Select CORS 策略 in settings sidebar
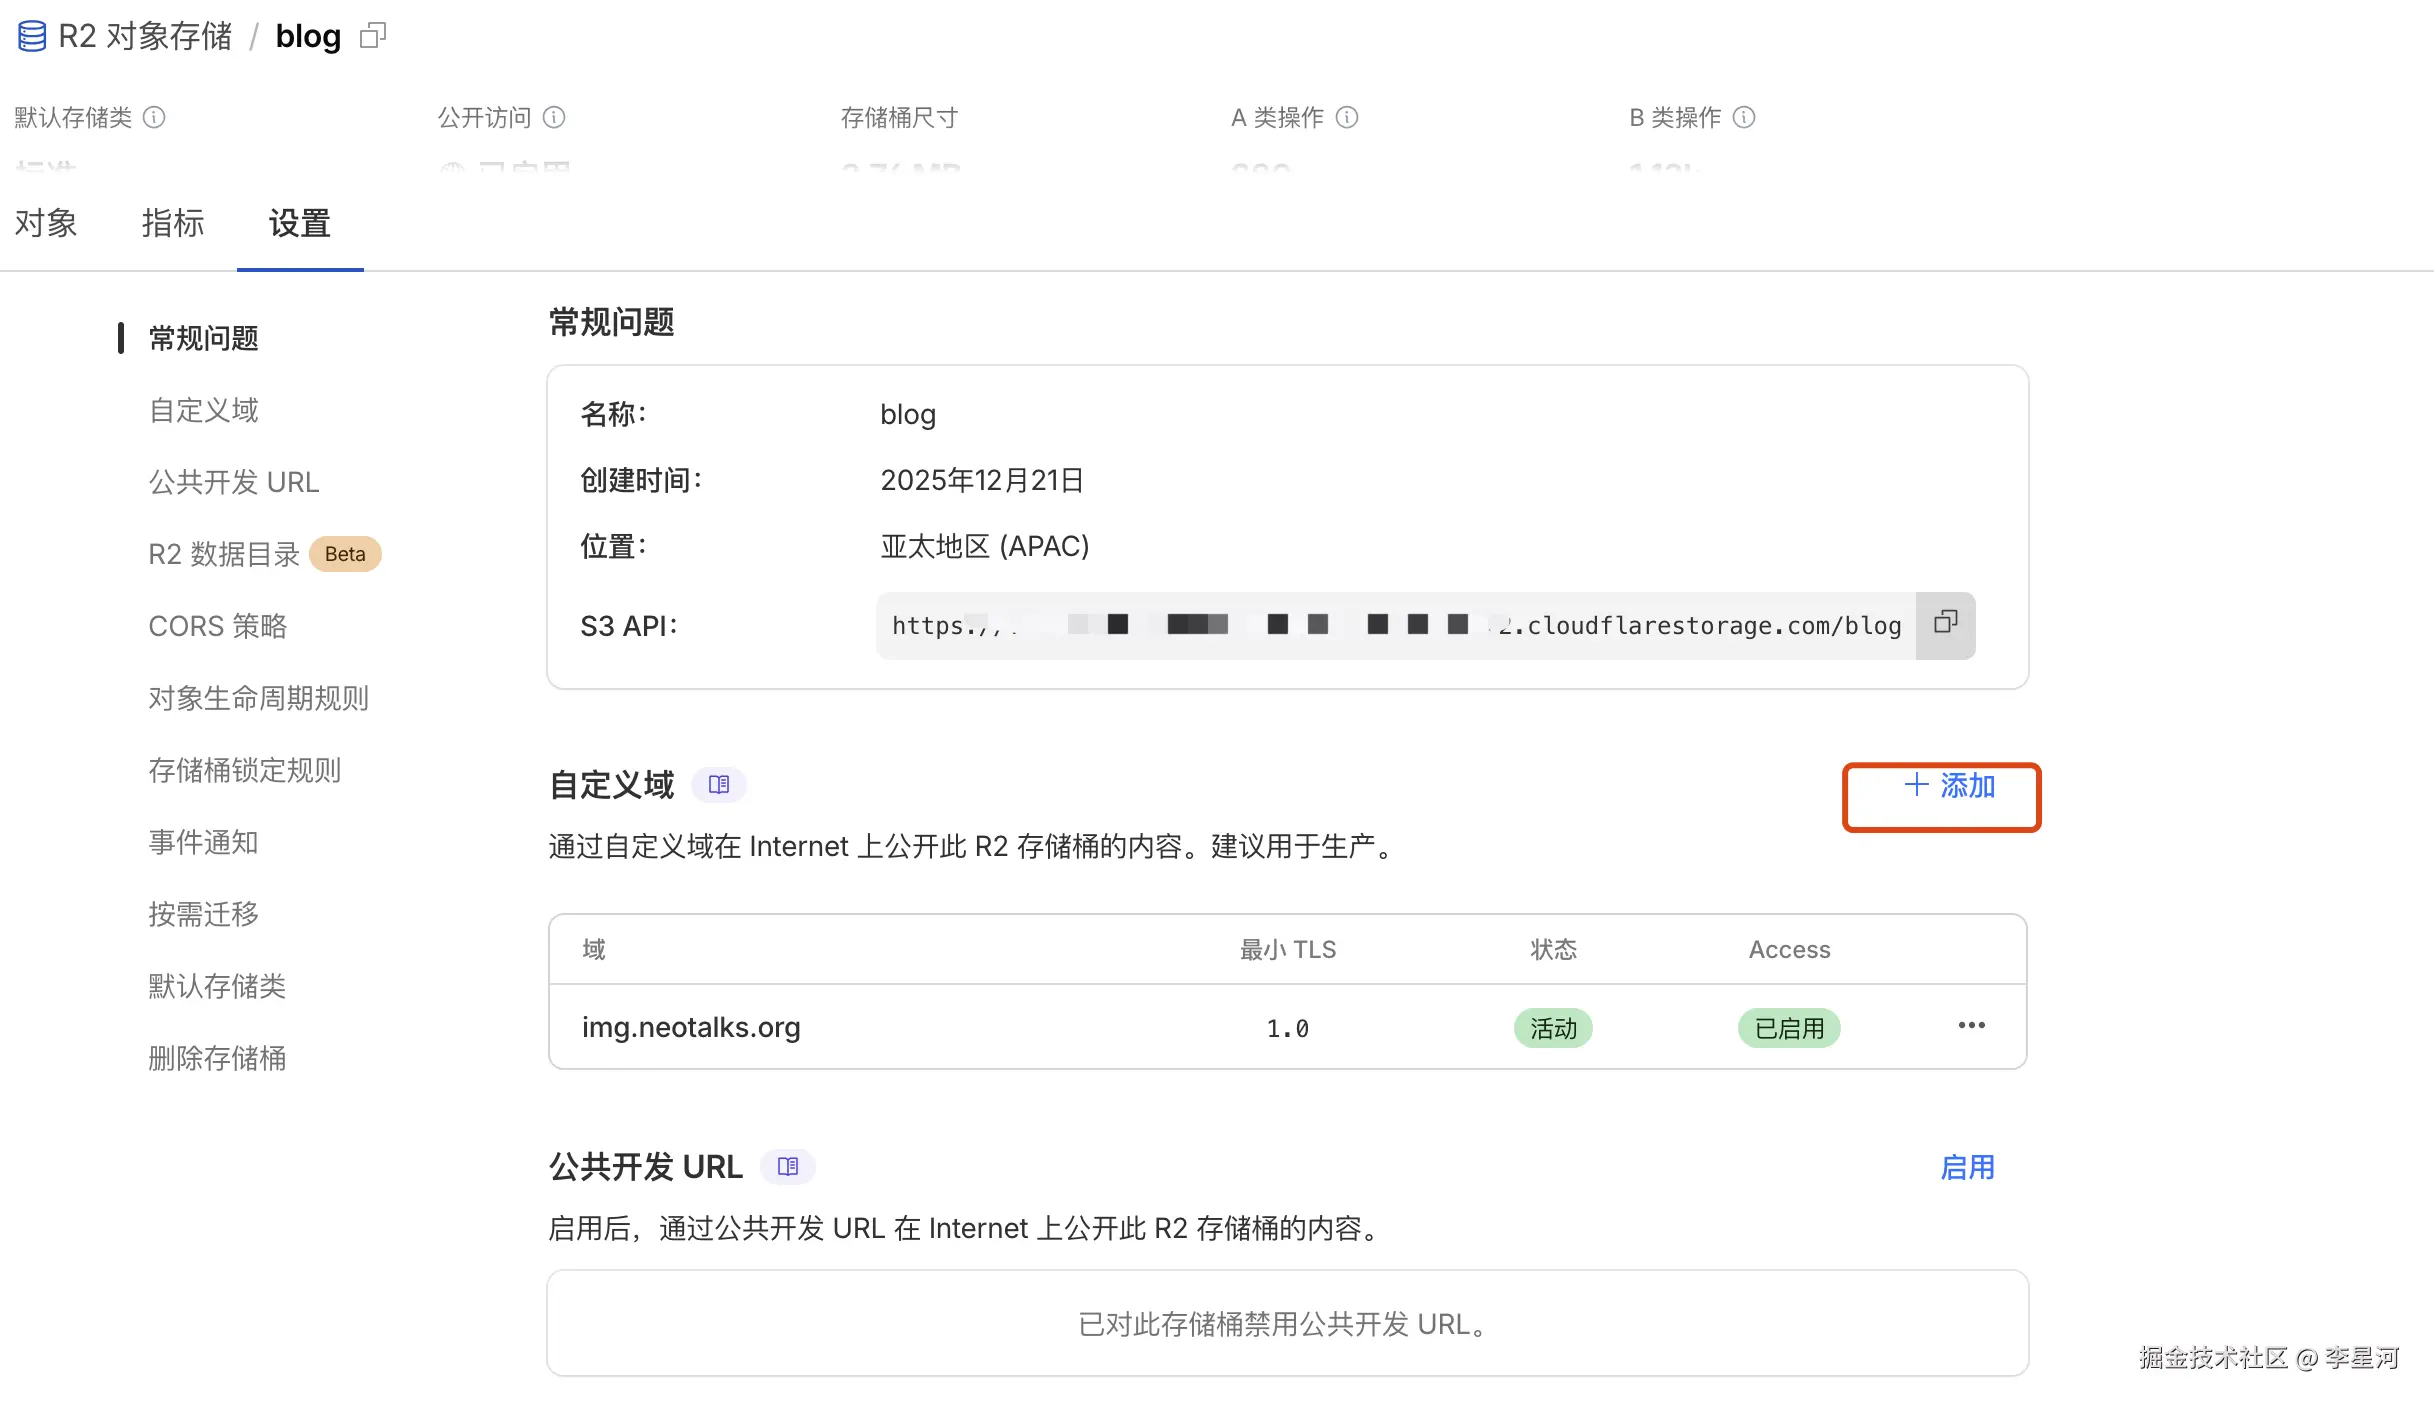Screen dimensions: 2434x1406 click(x=218, y=626)
